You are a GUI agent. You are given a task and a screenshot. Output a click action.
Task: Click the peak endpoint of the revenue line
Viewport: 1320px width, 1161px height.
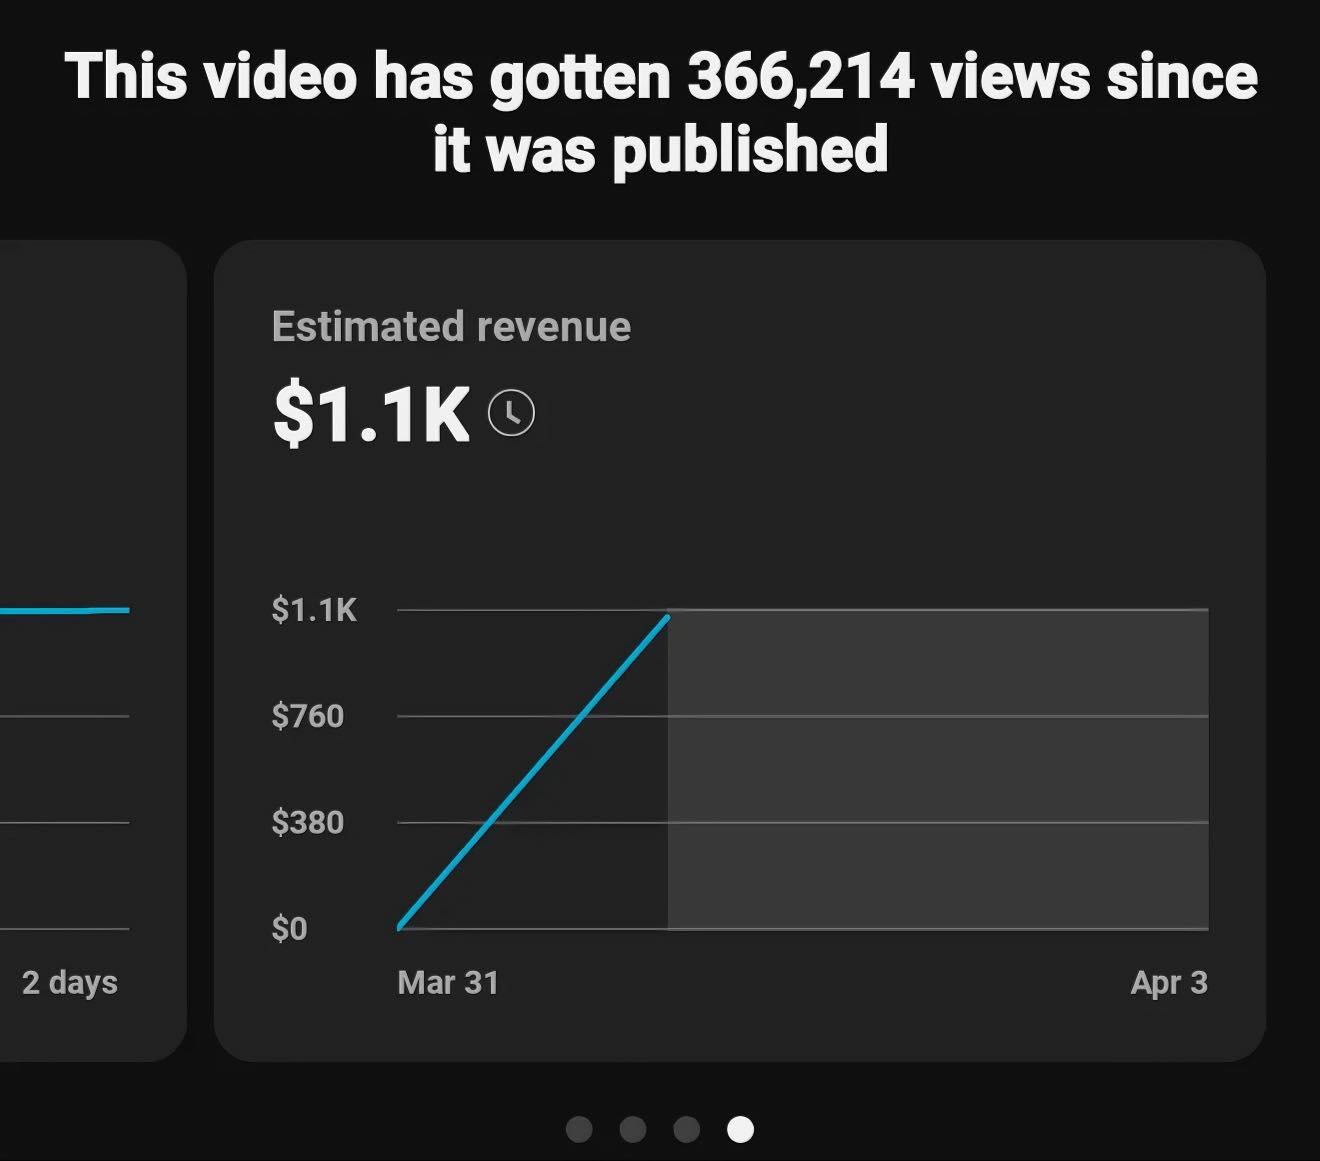pos(668,617)
